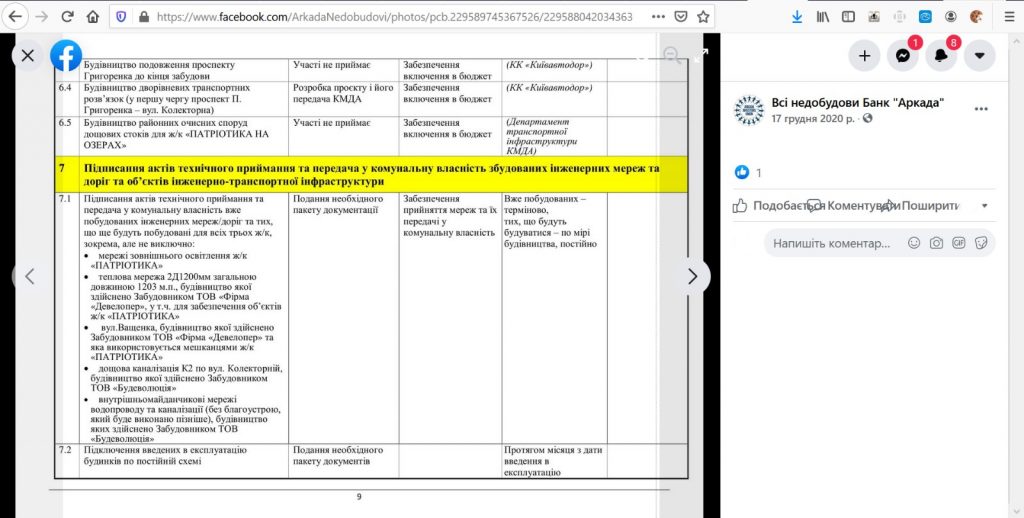Reload the current page
1024x518 pixels.
(x=67, y=16)
